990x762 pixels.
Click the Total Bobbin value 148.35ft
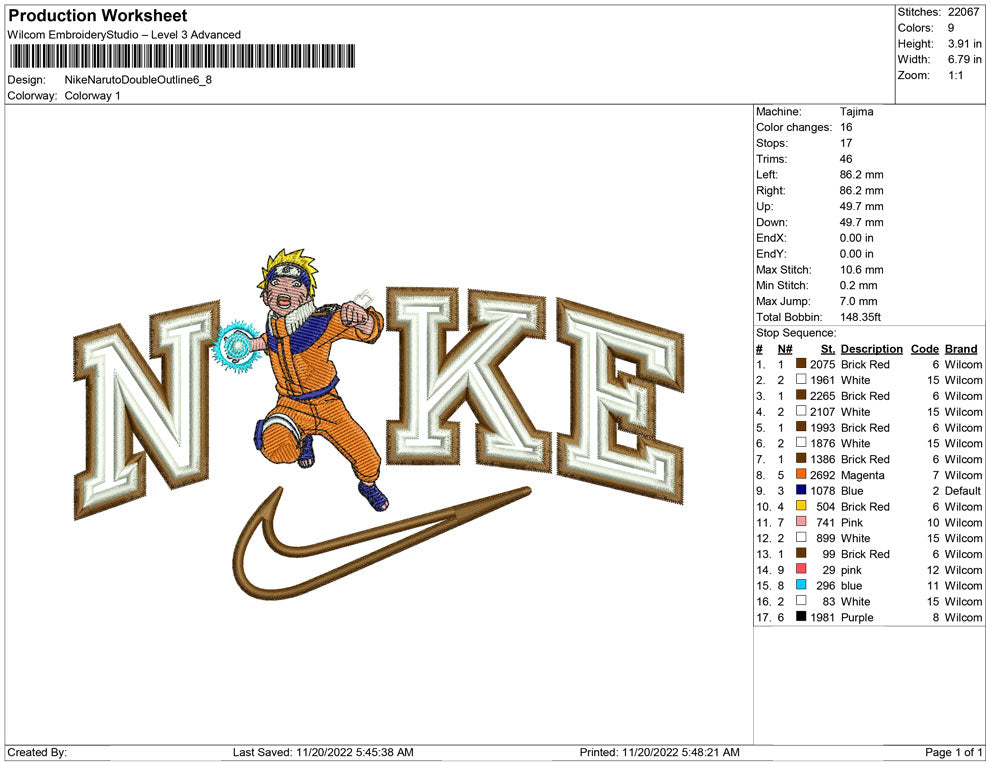point(860,317)
